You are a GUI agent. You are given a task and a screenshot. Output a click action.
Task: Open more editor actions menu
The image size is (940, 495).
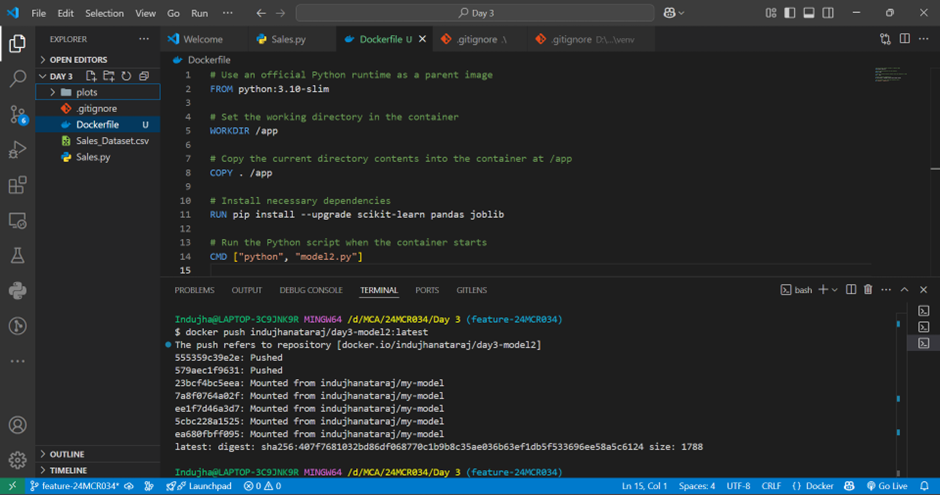(924, 39)
